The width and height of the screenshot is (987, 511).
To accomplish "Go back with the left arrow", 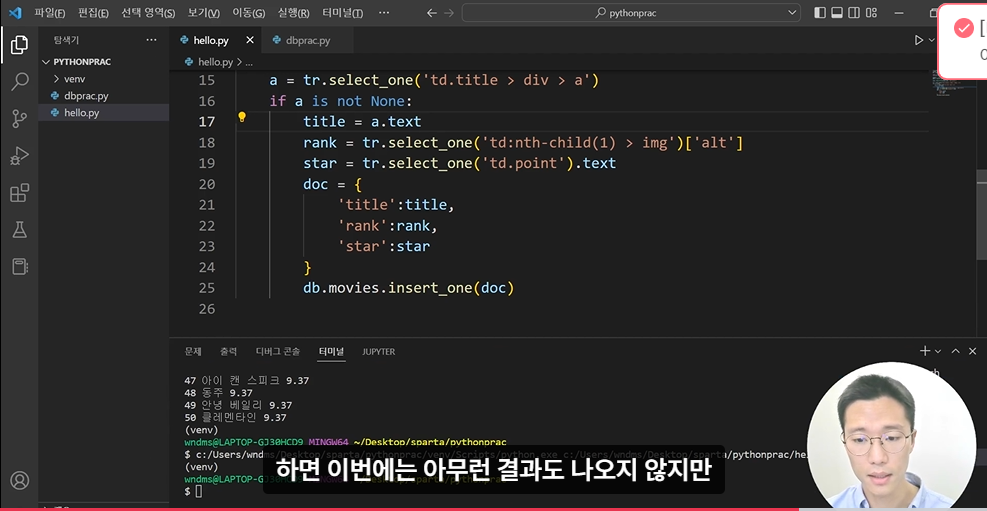I will coord(431,13).
